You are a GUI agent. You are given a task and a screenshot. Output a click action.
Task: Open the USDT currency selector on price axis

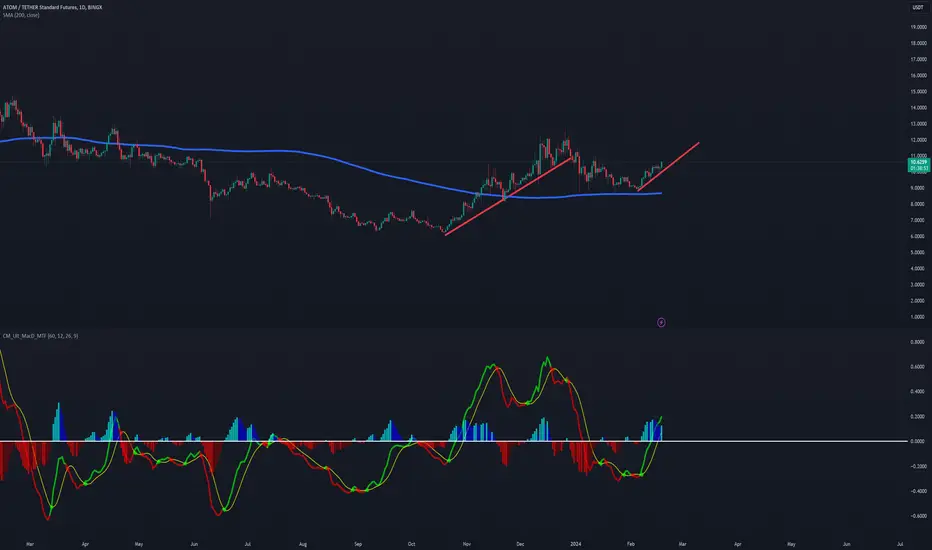(x=918, y=7)
